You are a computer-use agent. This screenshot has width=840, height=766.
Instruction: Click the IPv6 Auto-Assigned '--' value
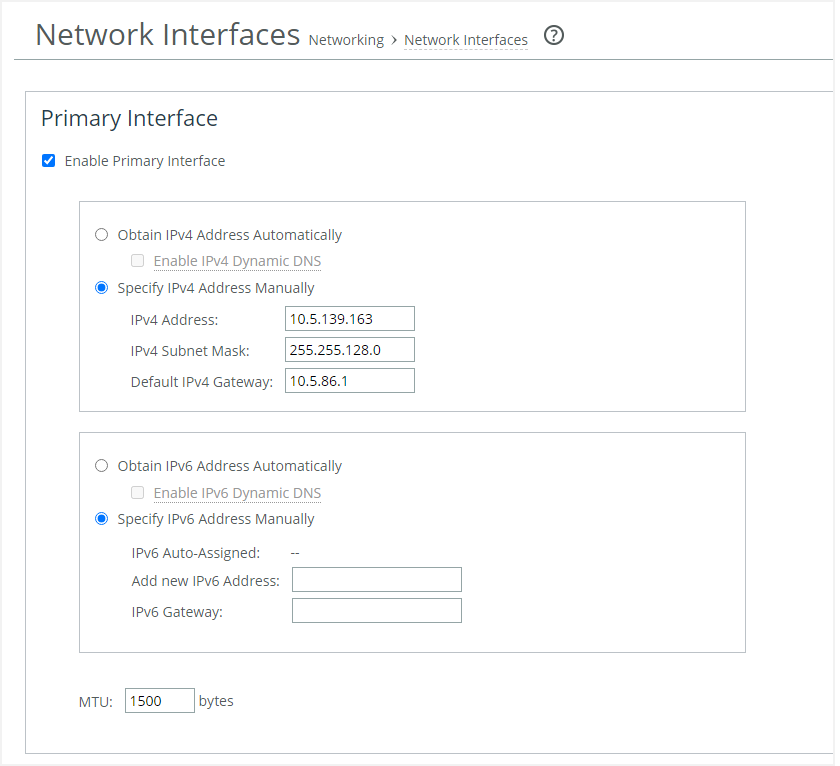tap(295, 553)
